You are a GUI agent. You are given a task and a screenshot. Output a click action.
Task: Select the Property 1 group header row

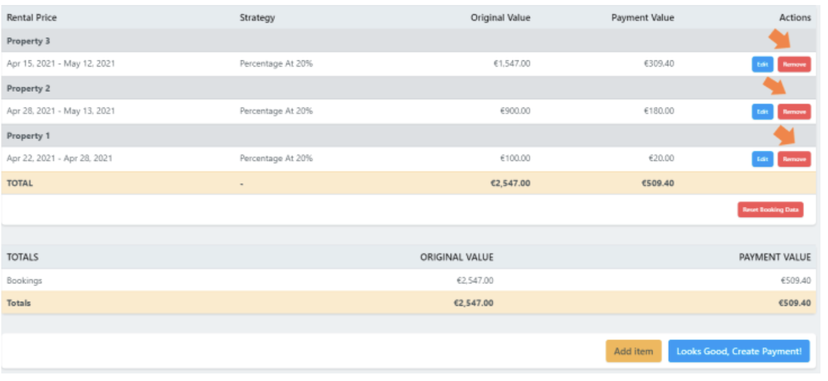coord(409,136)
